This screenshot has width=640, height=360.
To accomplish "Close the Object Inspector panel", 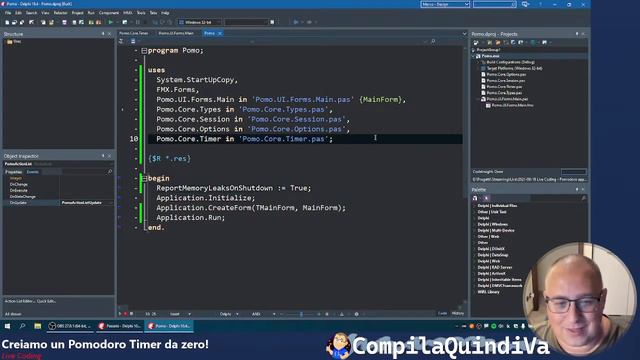I will tap(109, 156).
